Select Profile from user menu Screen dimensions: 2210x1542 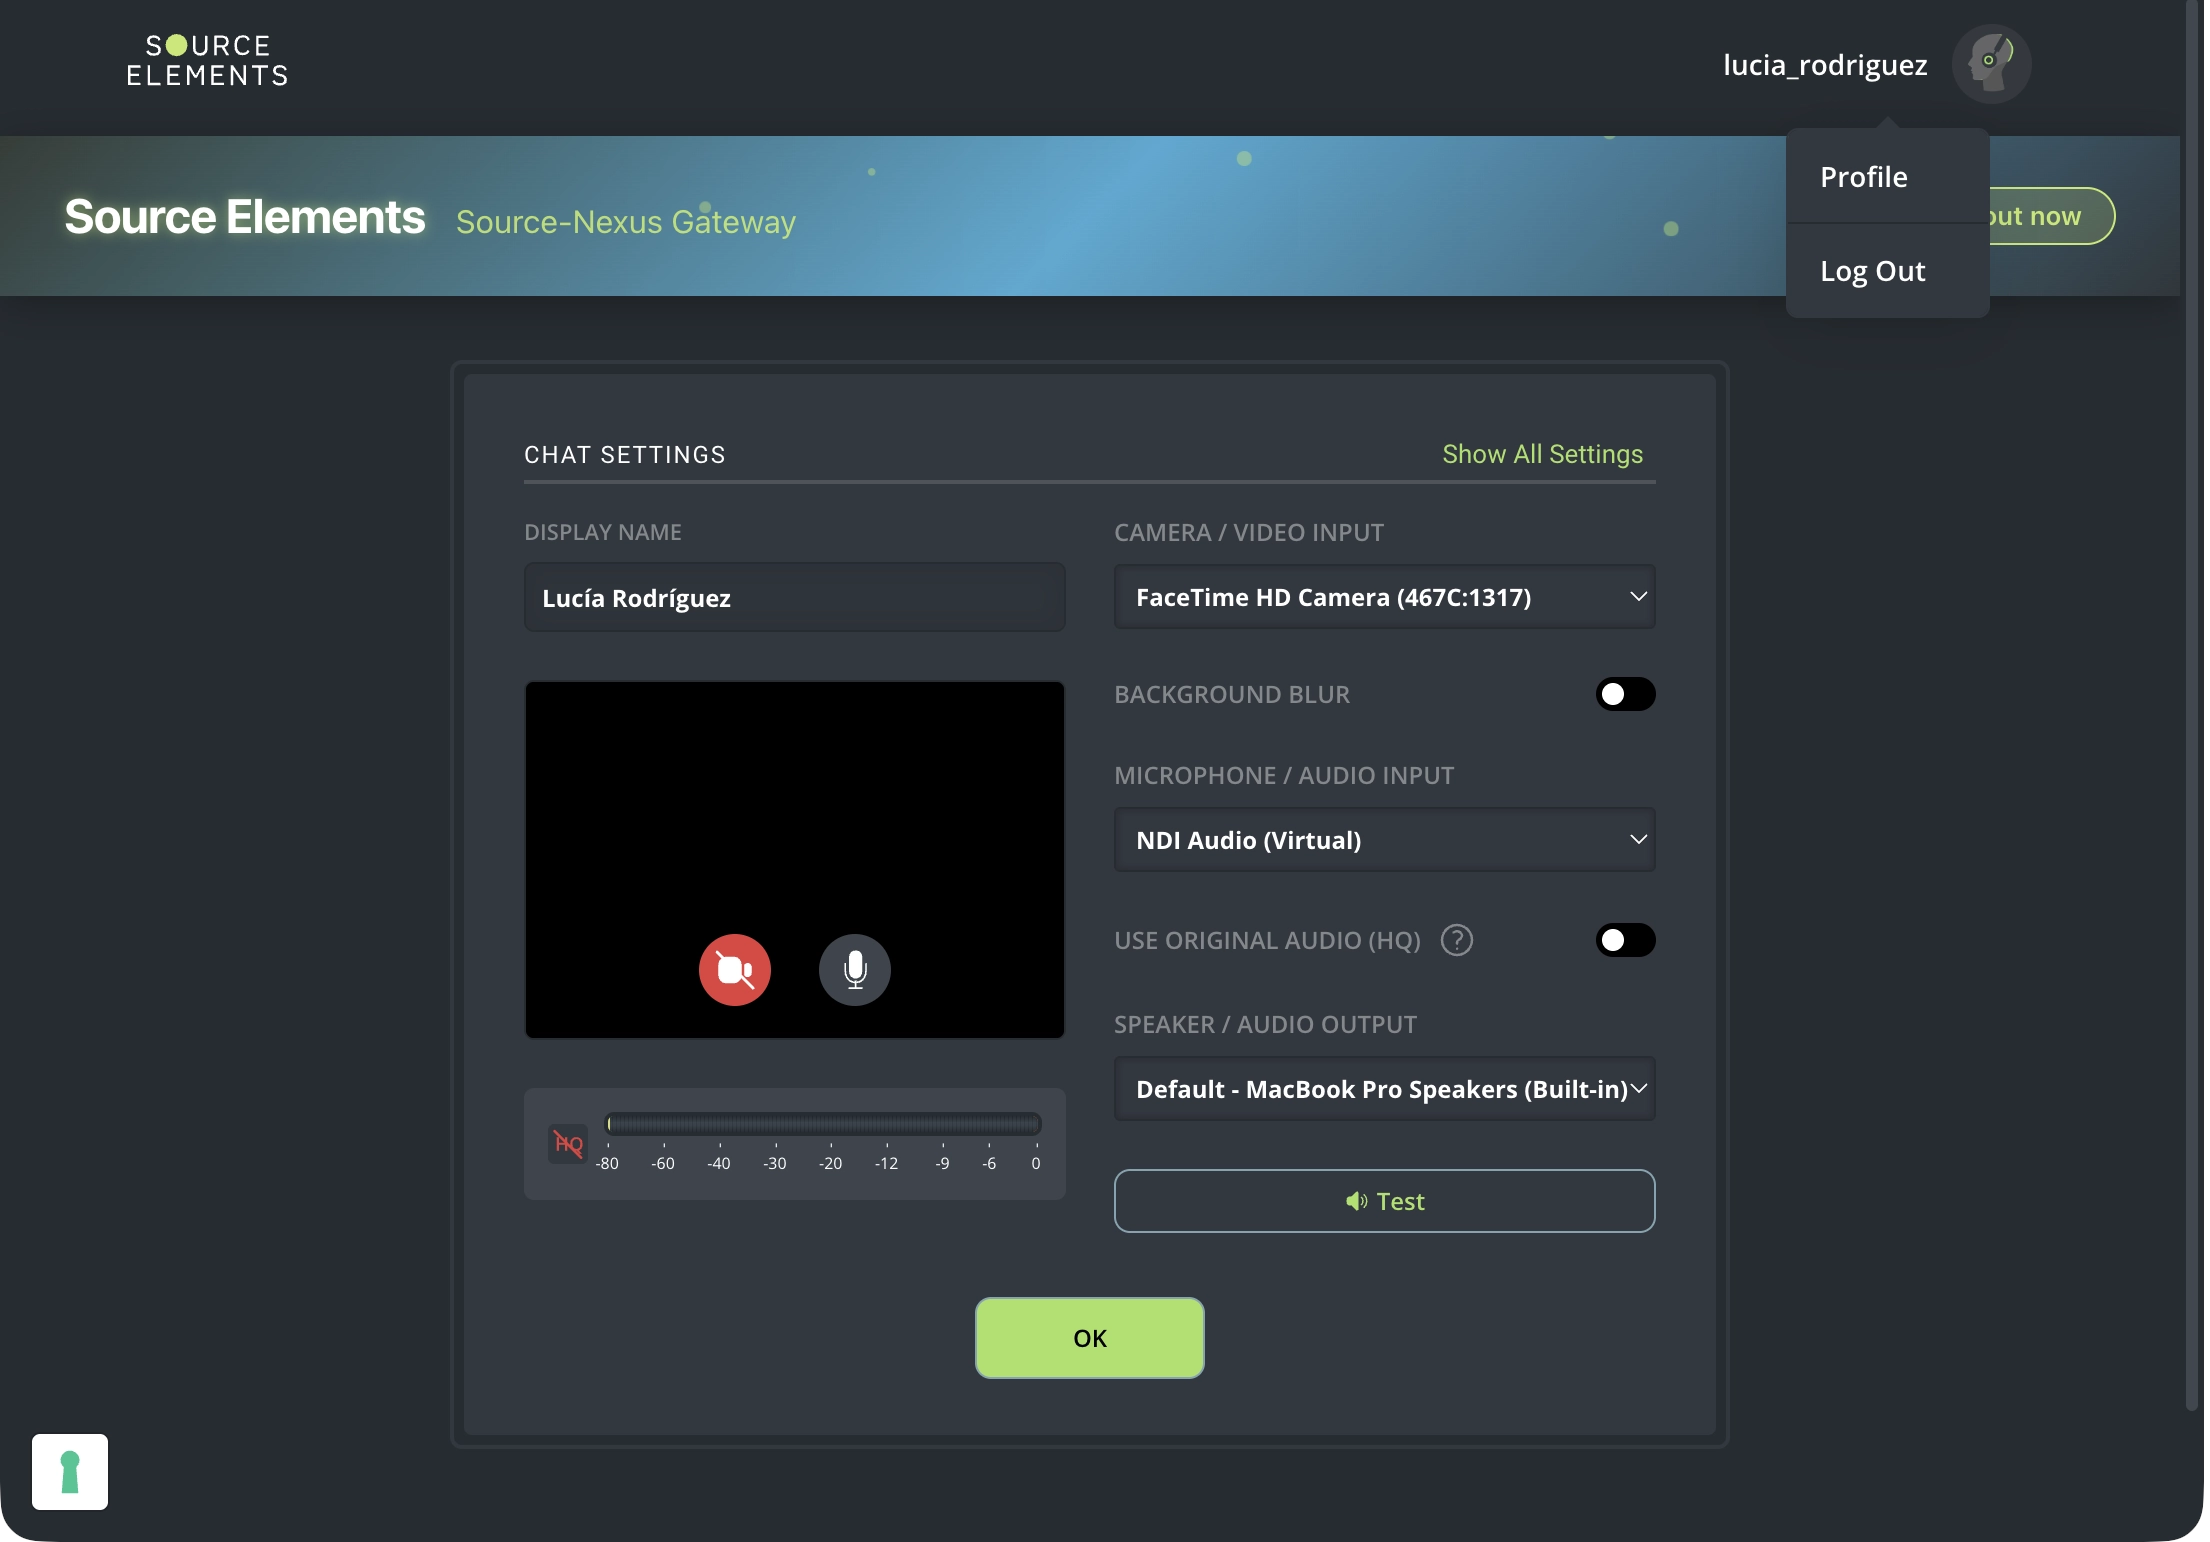click(x=1887, y=177)
